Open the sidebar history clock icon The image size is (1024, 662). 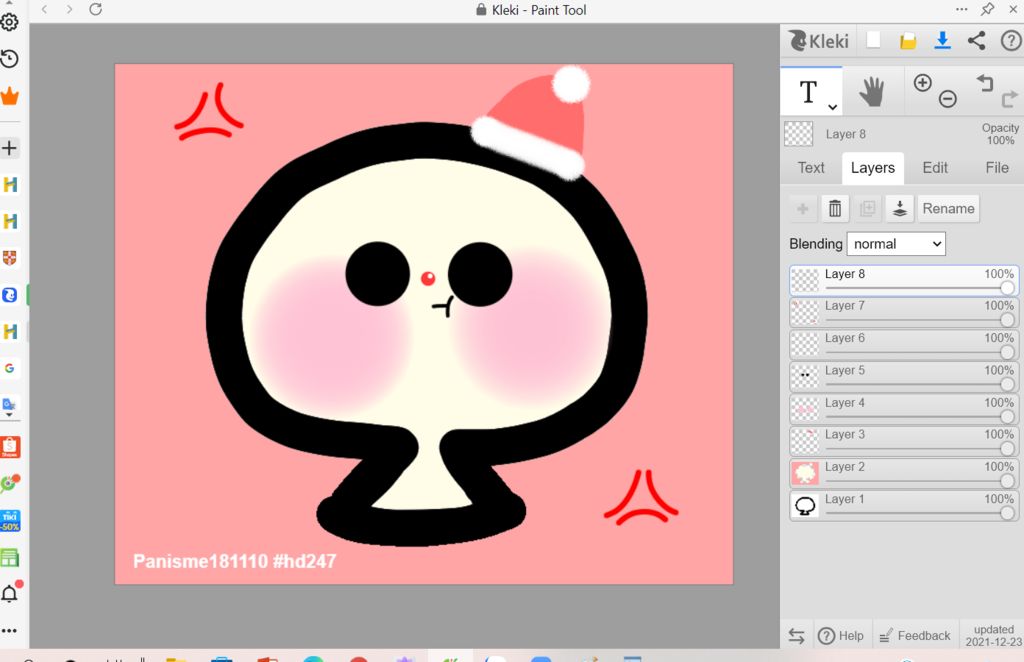click(9, 59)
